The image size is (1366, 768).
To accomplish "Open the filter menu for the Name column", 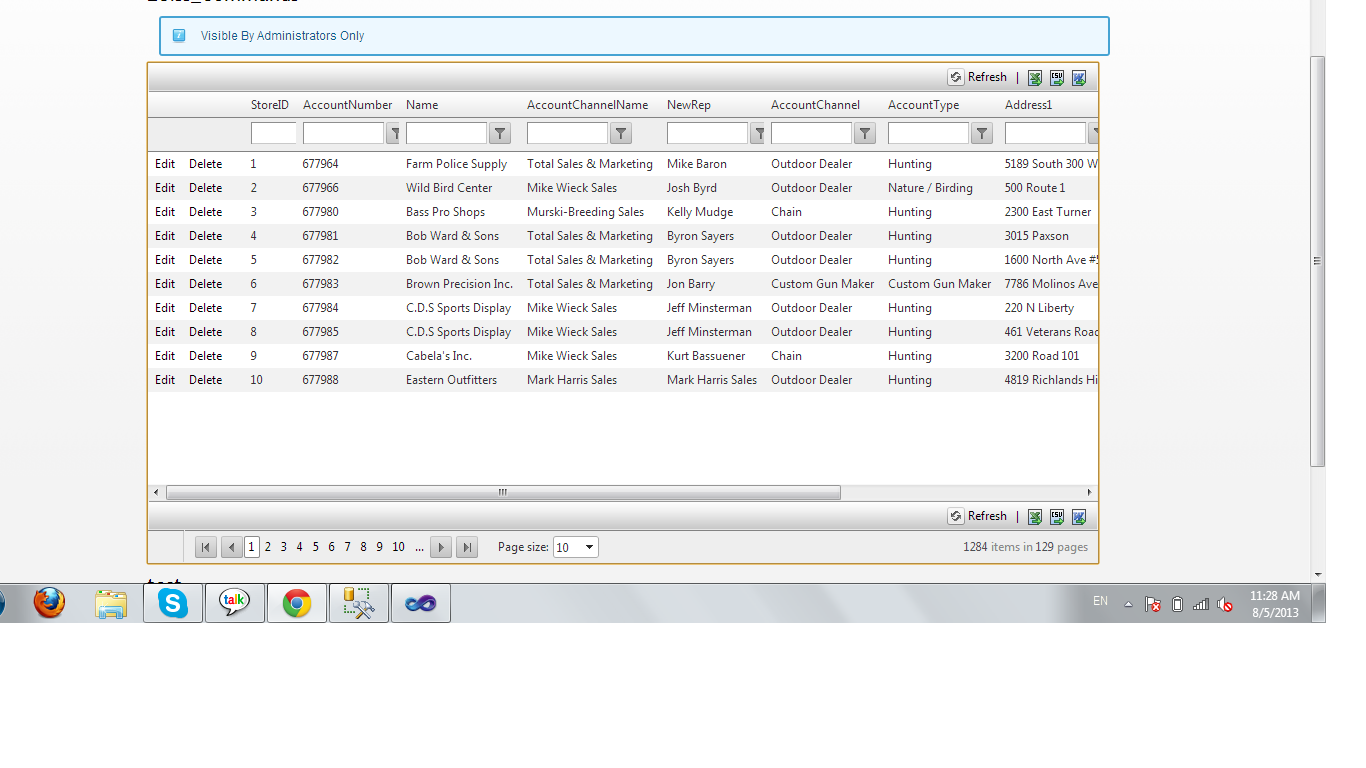I will [500, 134].
